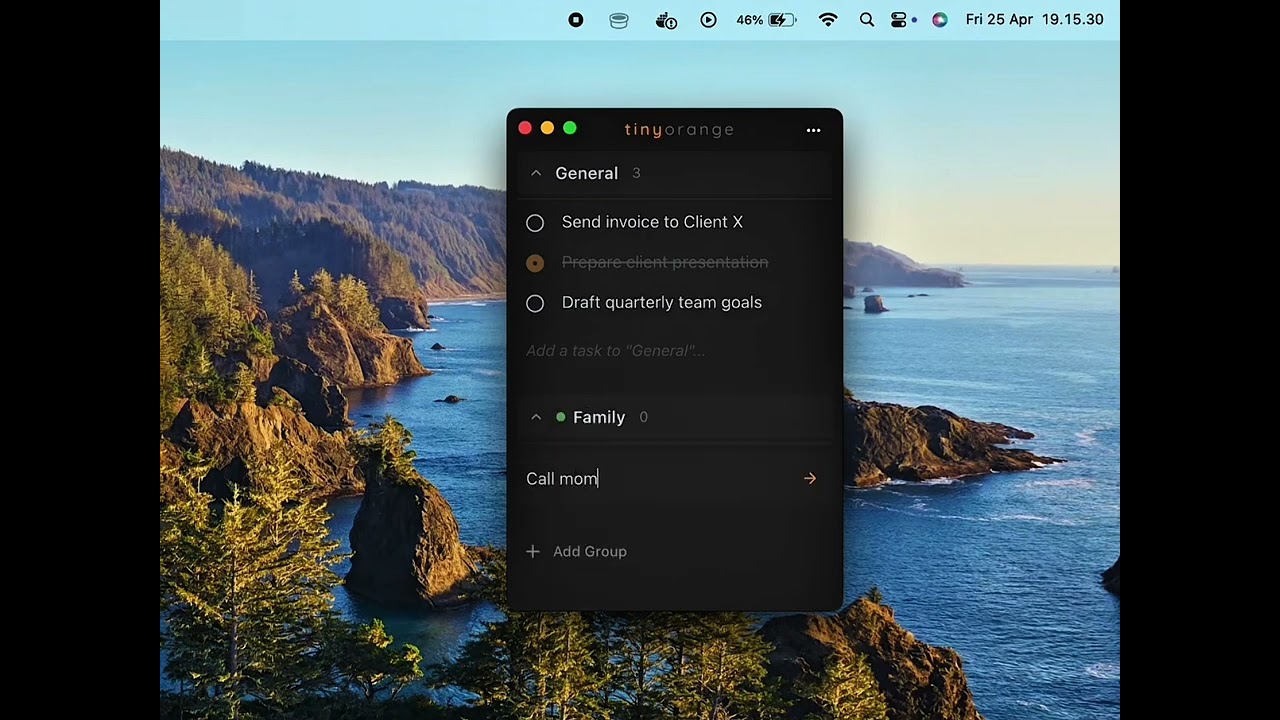Image resolution: width=1280 pixels, height=720 pixels.
Task: Mark Draft quarterly team goals as done
Action: [x=535, y=303]
